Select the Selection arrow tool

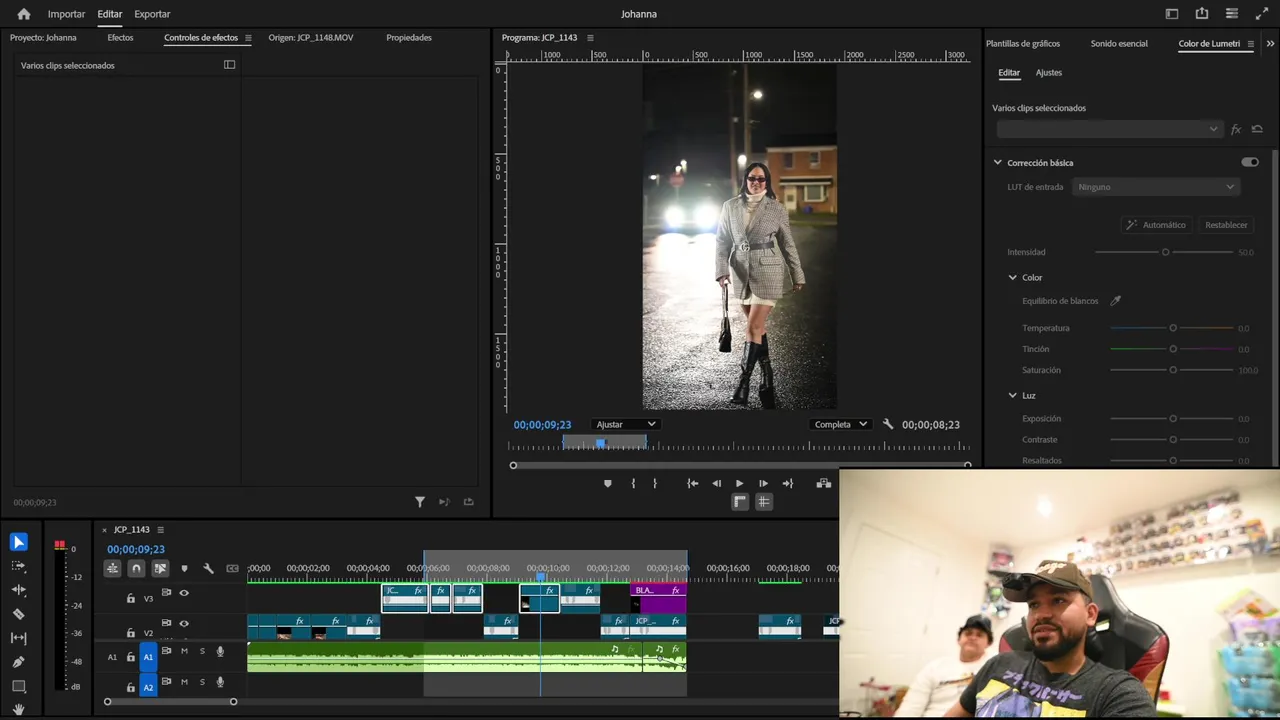click(x=18, y=542)
